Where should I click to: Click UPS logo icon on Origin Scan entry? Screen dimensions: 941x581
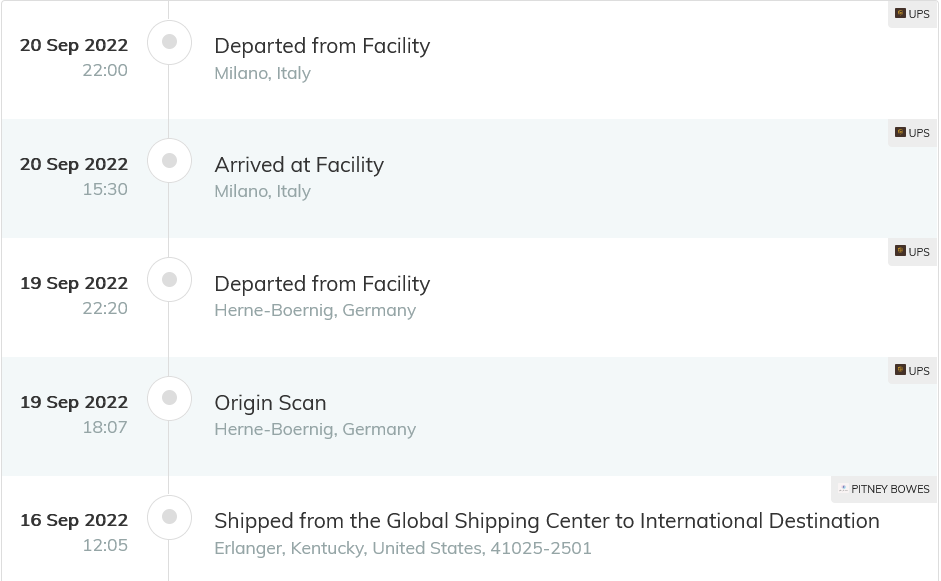click(x=900, y=370)
